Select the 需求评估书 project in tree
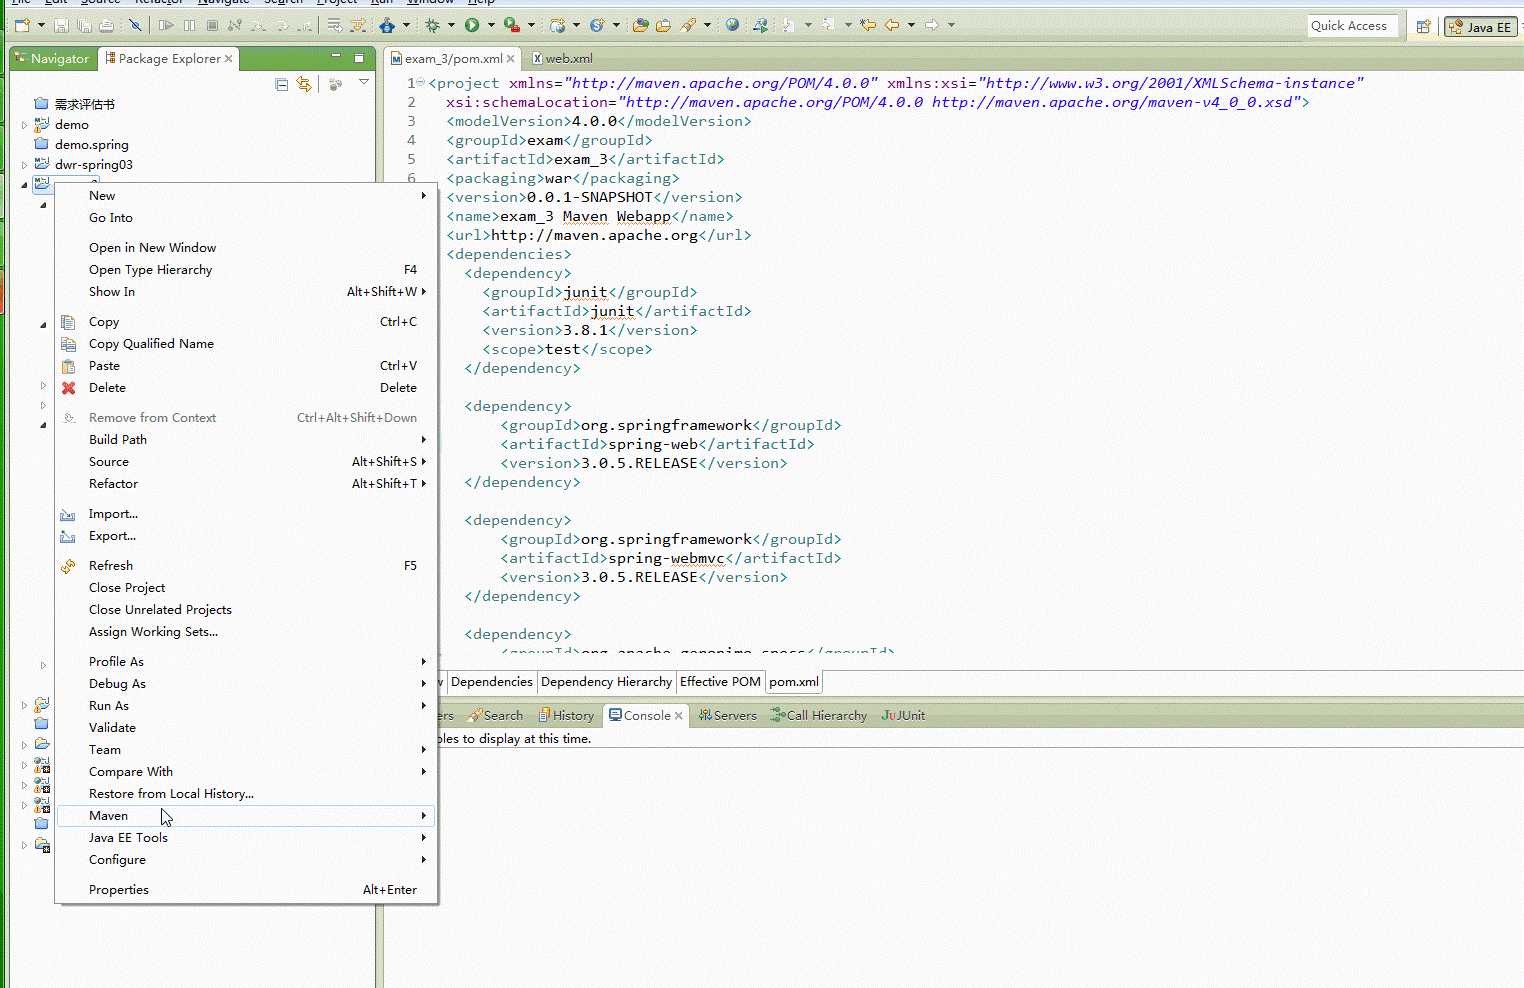The height and width of the screenshot is (988, 1524). (85, 104)
